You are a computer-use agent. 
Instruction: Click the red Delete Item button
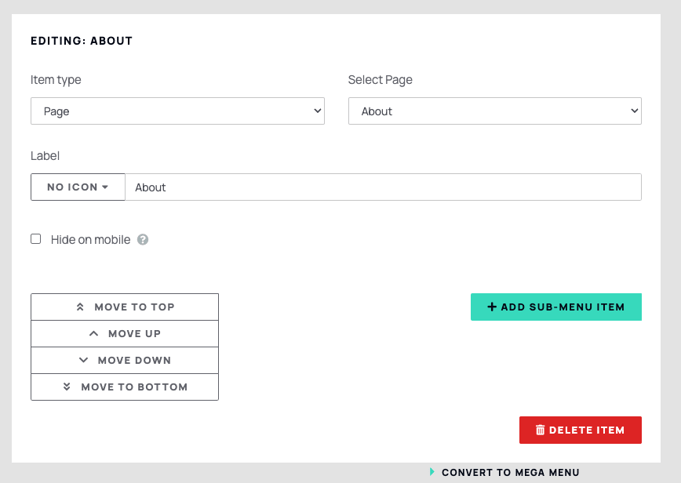pos(580,430)
